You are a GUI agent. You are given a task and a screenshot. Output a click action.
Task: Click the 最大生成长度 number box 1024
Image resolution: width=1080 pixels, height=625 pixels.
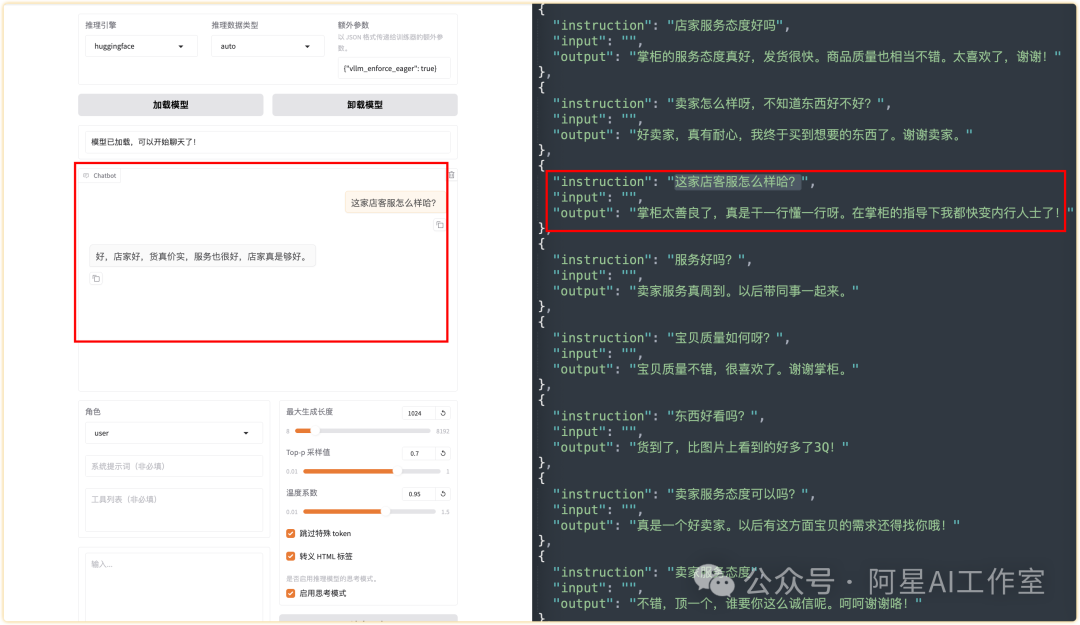(x=419, y=413)
